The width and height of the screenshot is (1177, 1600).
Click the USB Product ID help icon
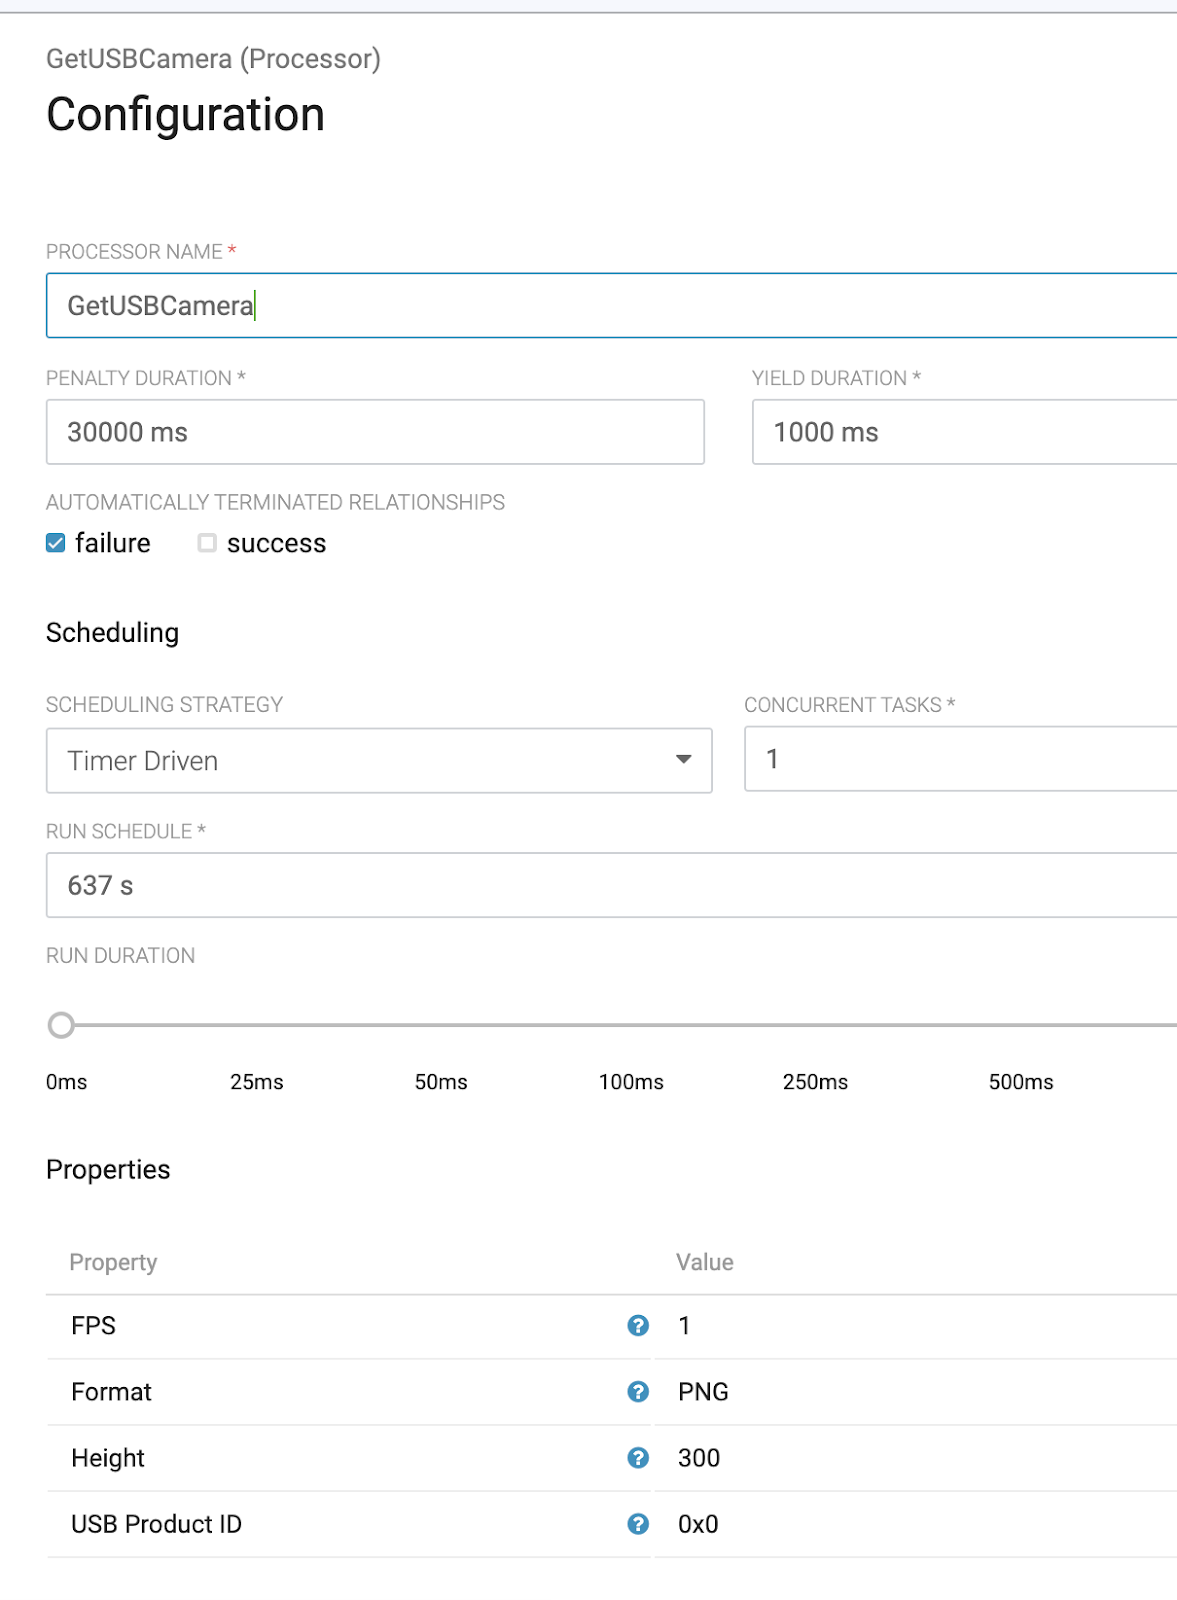click(x=638, y=1524)
